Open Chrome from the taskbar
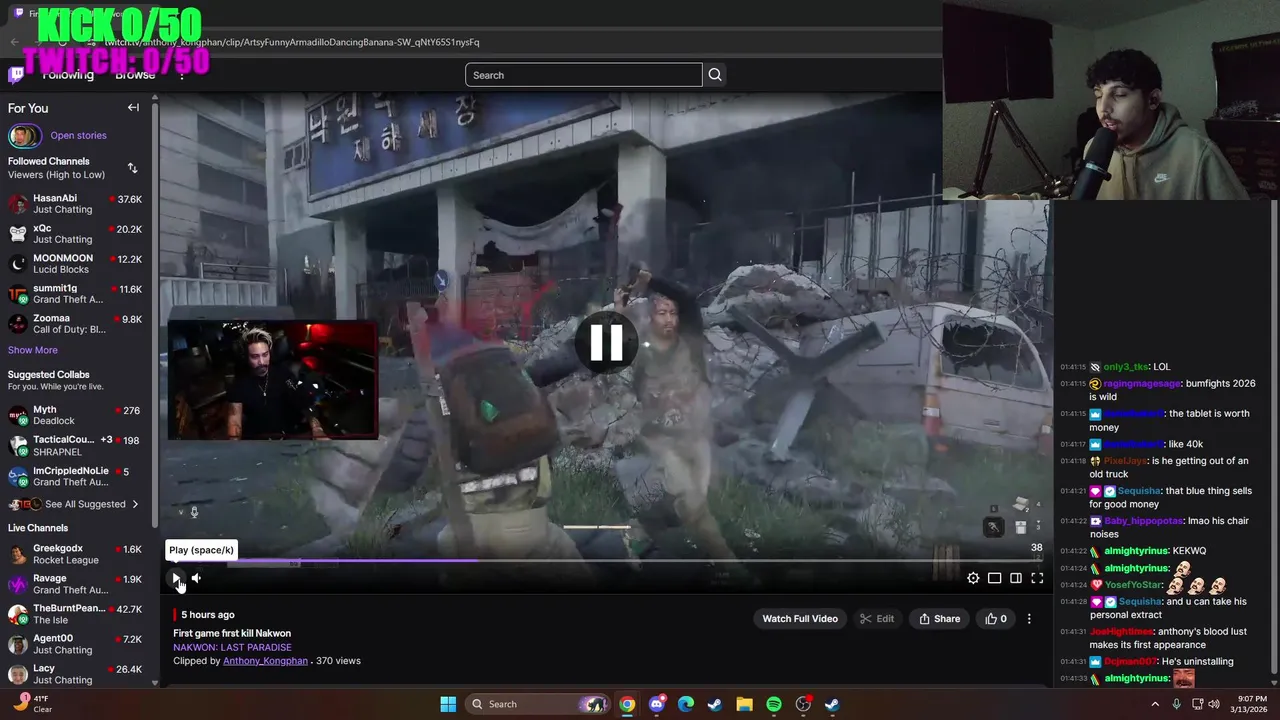This screenshot has width=1280, height=720. pyautogui.click(x=627, y=704)
